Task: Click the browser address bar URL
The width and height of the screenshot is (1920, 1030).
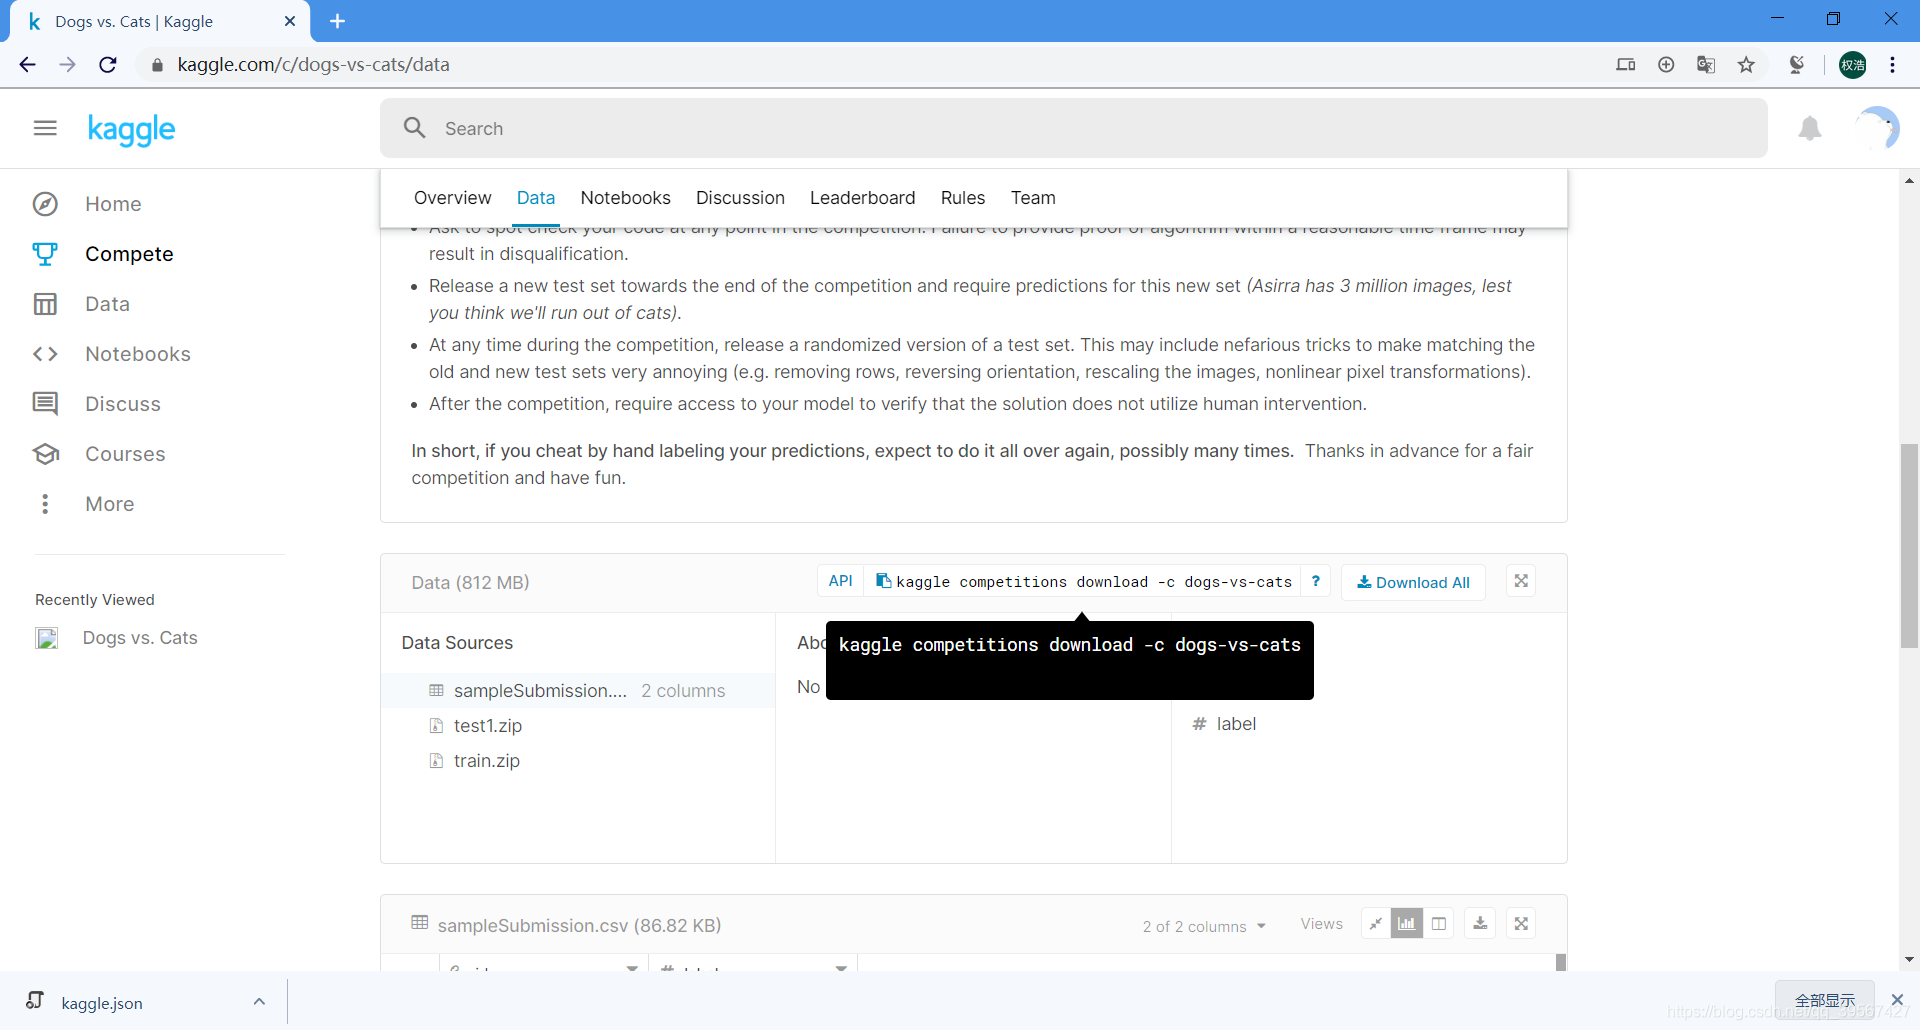Action: (x=313, y=65)
